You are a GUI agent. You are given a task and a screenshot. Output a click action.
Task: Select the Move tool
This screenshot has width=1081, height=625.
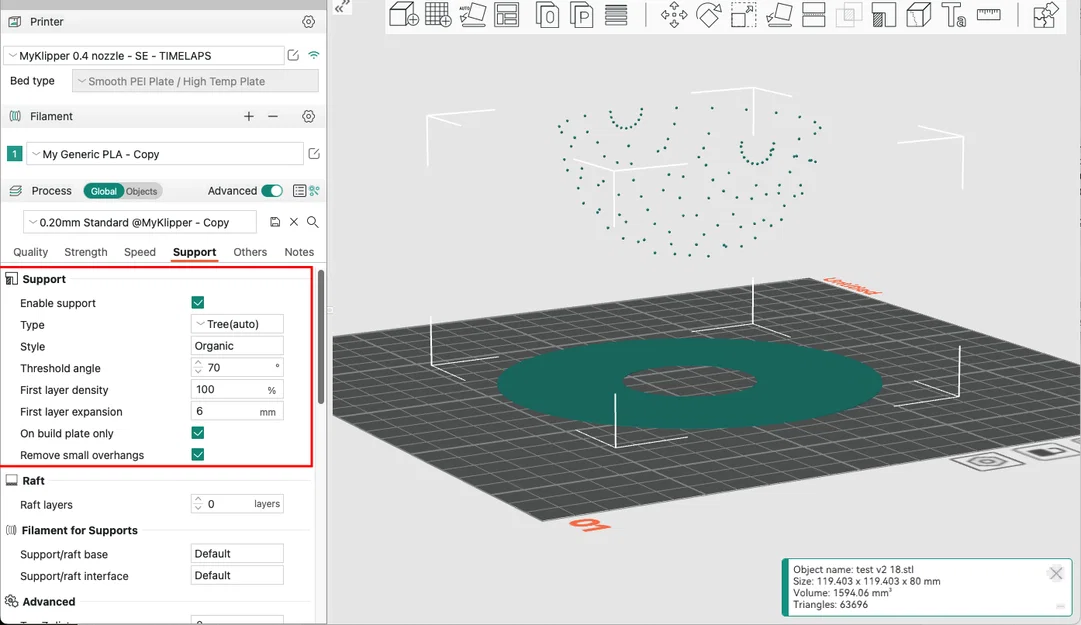click(674, 14)
